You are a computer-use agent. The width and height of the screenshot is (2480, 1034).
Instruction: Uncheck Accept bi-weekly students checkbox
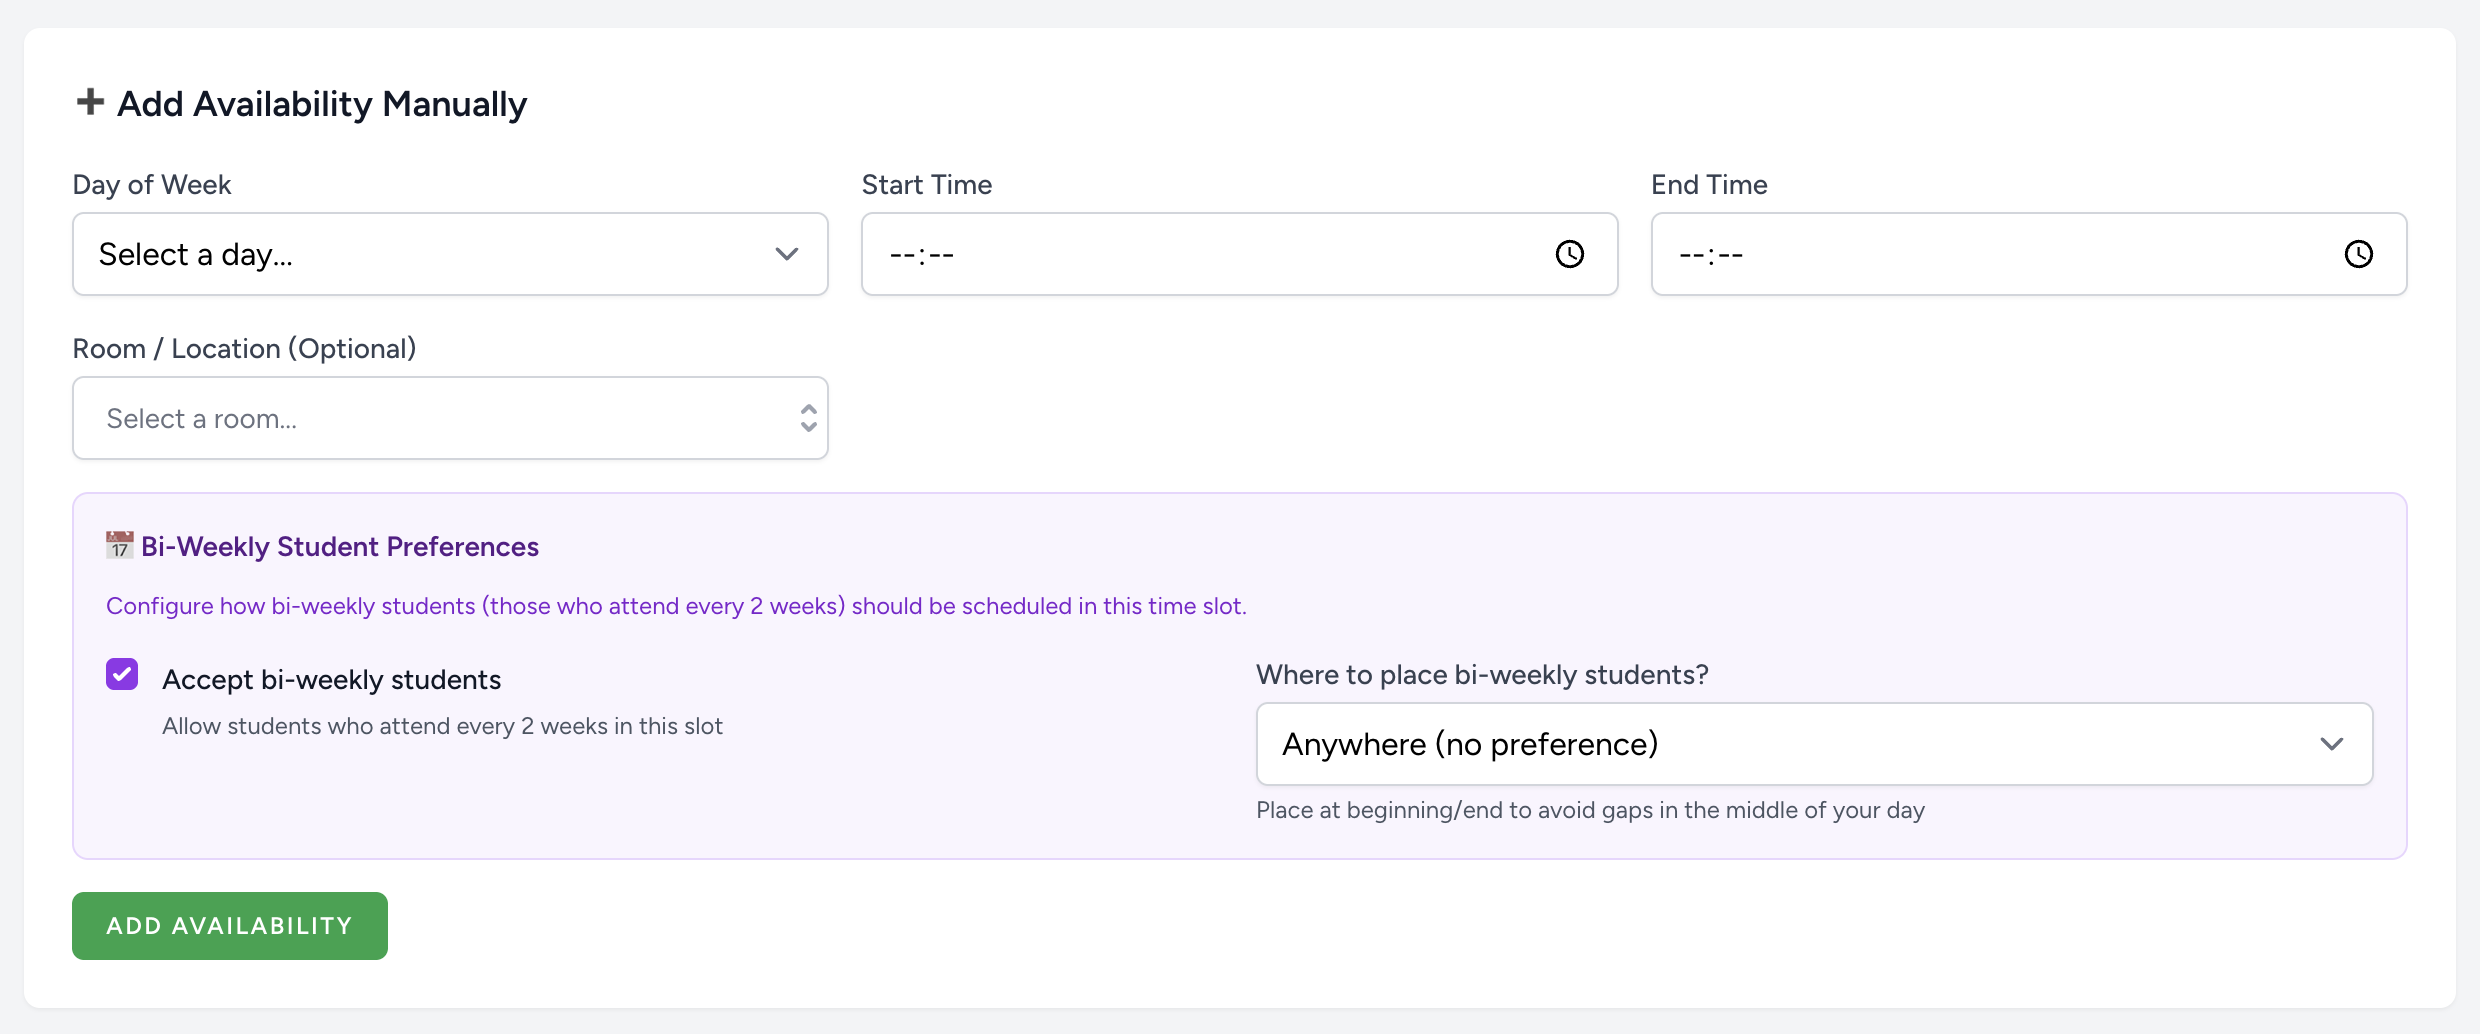pos(122,674)
